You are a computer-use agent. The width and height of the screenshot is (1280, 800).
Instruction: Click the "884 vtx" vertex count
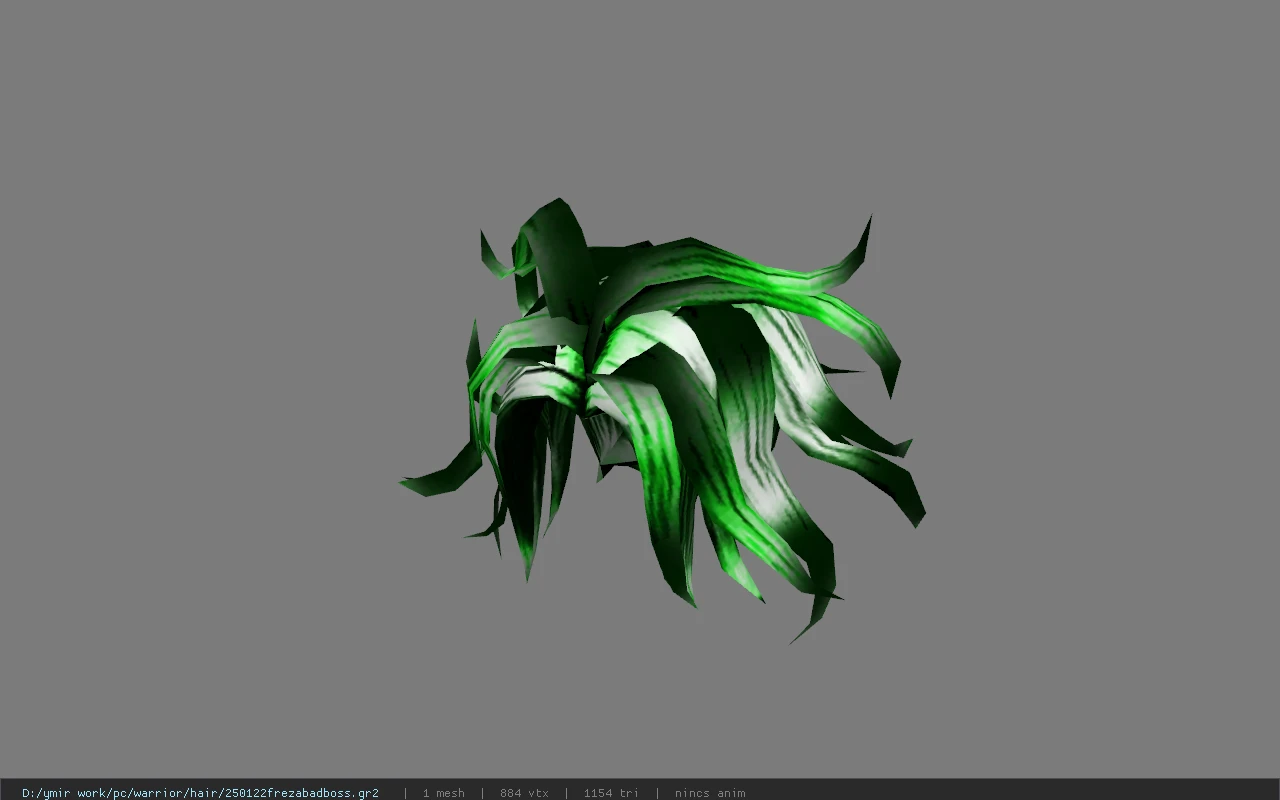coord(524,793)
